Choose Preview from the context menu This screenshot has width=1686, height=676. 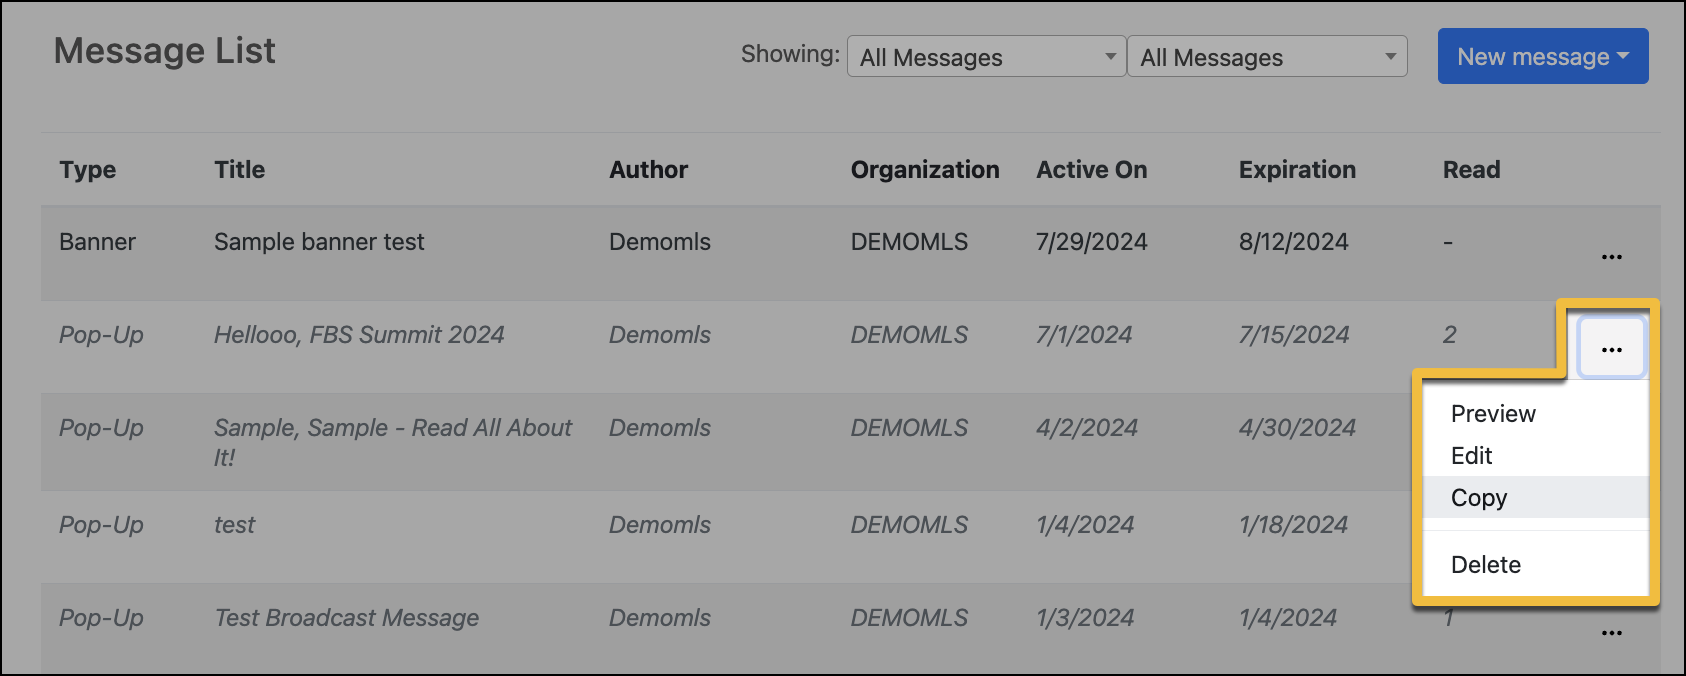(1535, 414)
